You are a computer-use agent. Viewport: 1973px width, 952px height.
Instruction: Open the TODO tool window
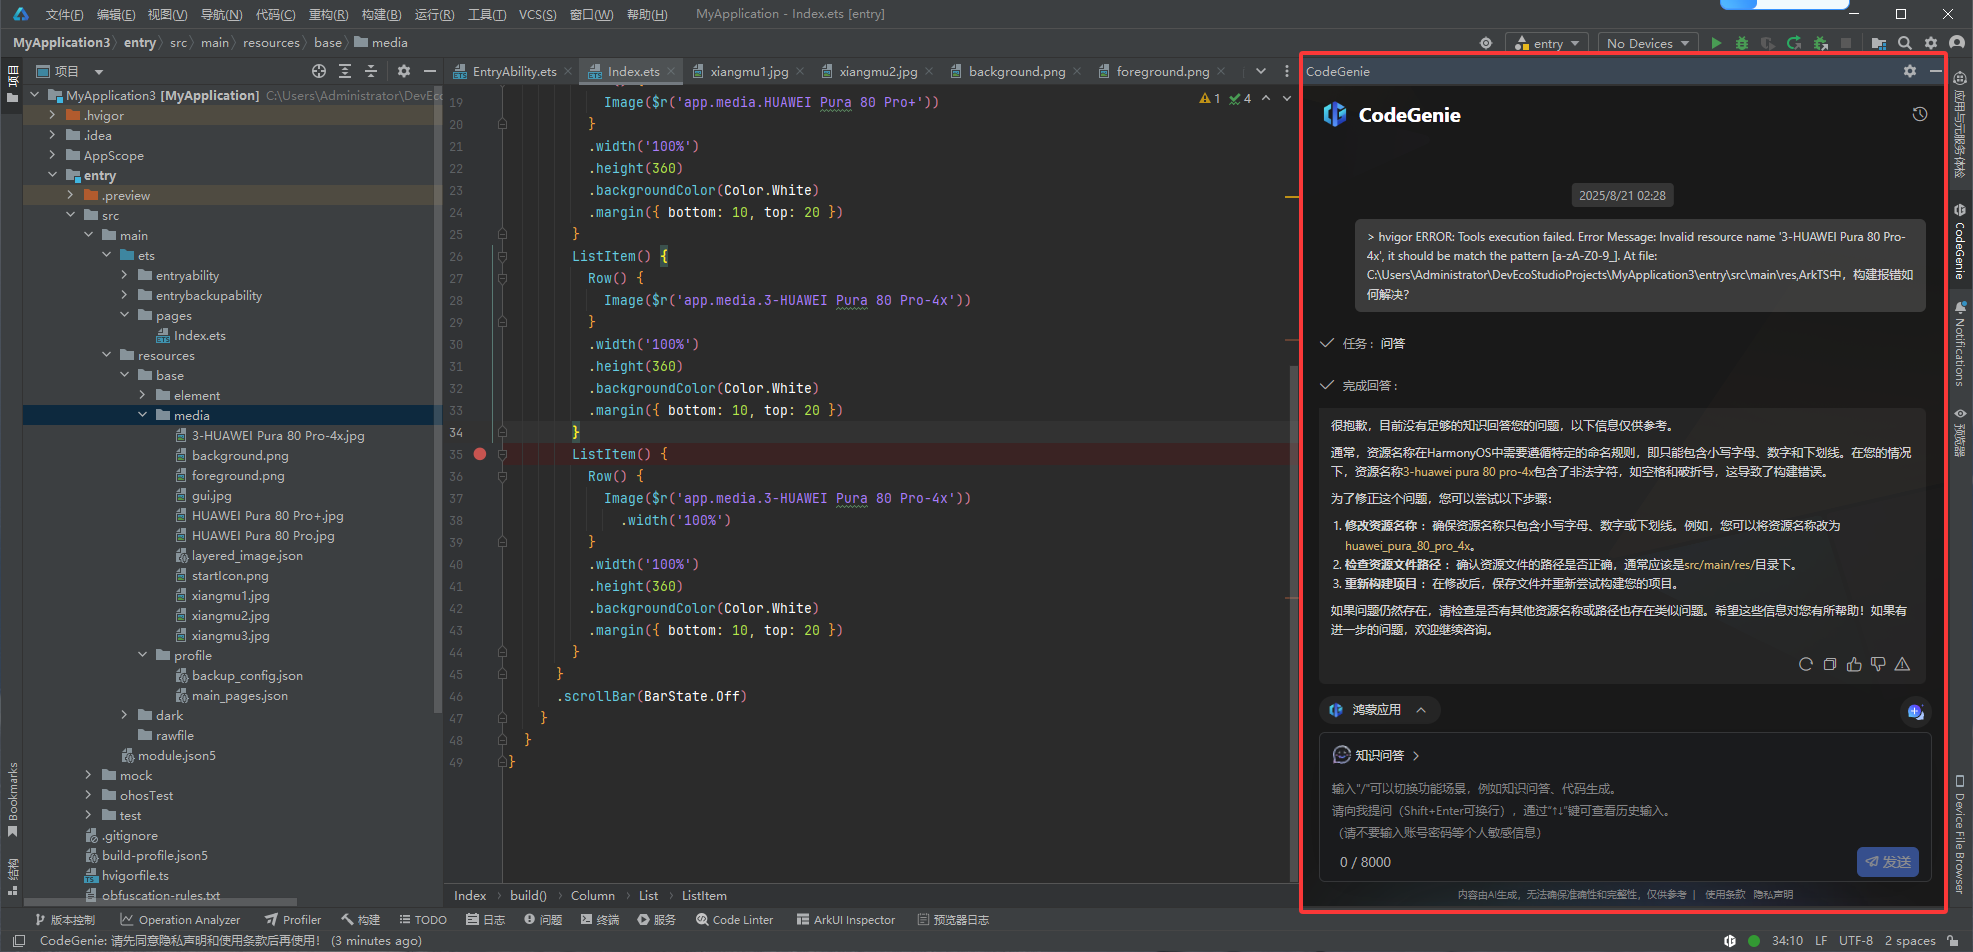[x=423, y=920]
